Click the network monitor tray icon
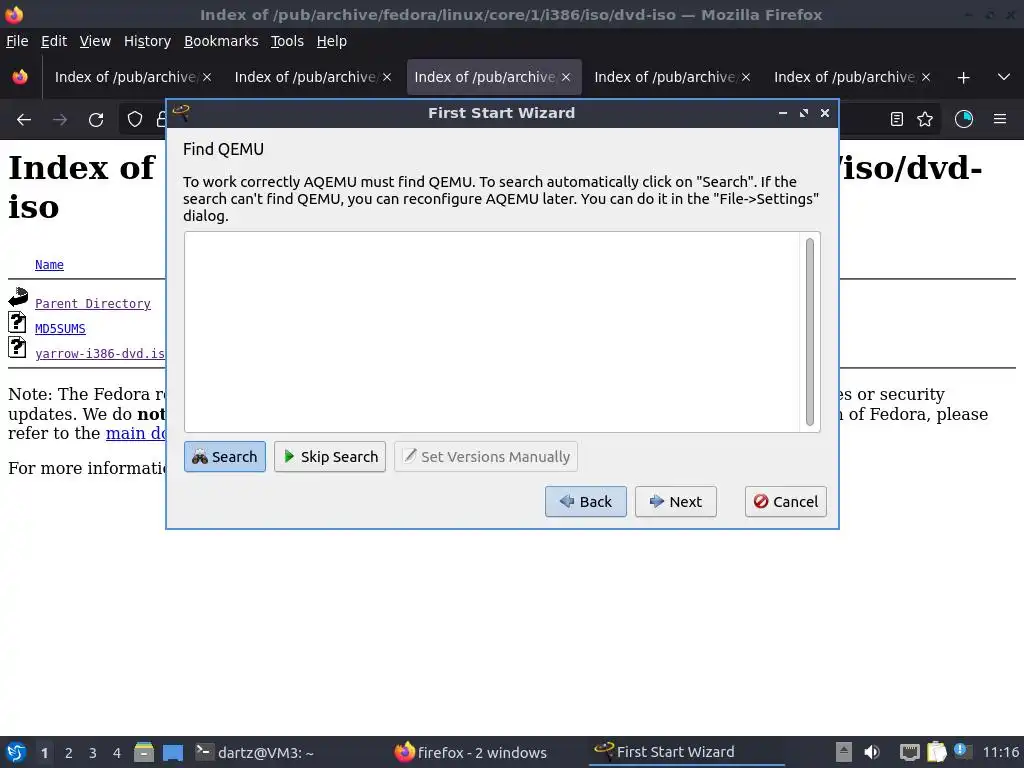 click(x=909, y=752)
